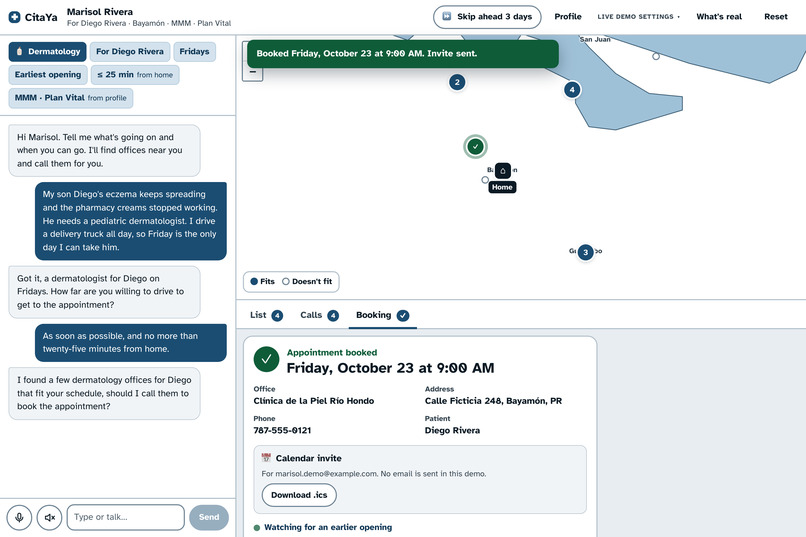Open Live Demo Settings dropdown
This screenshot has width=806, height=537.
point(638,16)
